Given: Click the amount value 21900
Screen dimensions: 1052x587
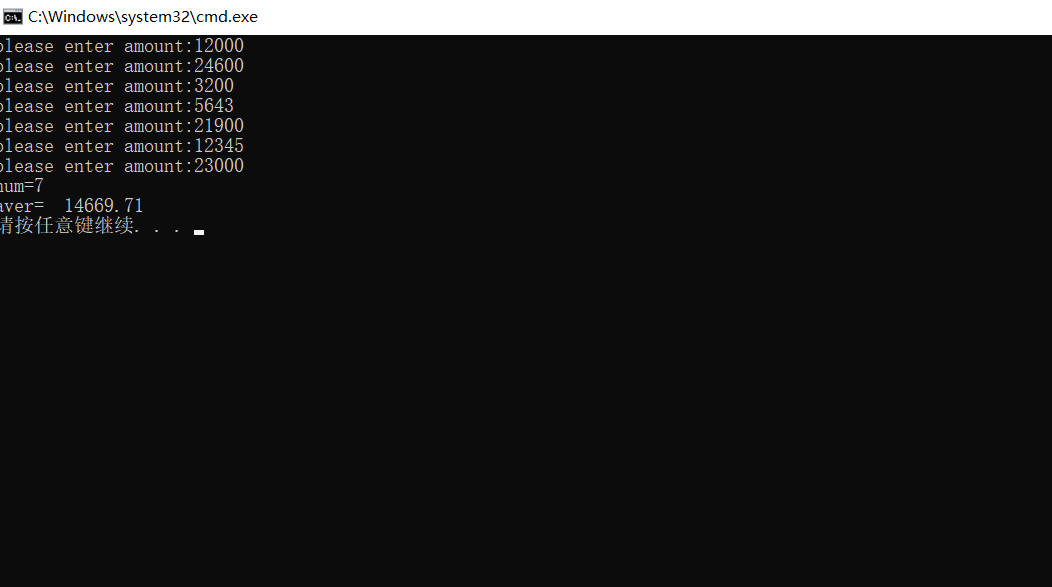Looking at the screenshot, I should click(219, 126).
